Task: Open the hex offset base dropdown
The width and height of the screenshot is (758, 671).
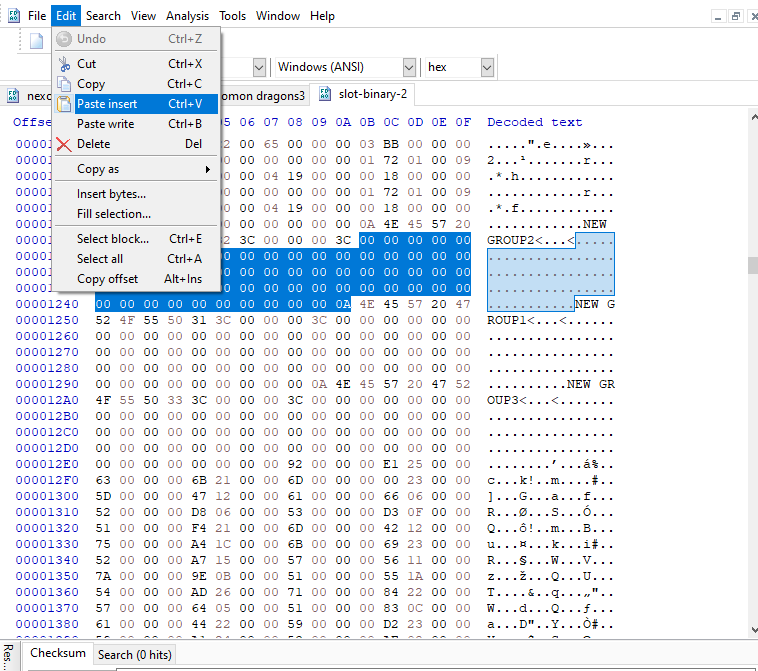Action: (487, 67)
